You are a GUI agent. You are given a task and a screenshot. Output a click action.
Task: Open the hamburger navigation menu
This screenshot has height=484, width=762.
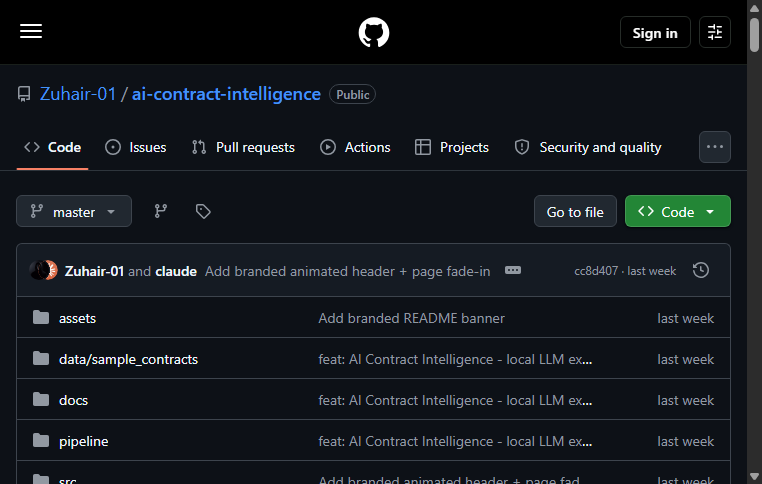pos(31,31)
